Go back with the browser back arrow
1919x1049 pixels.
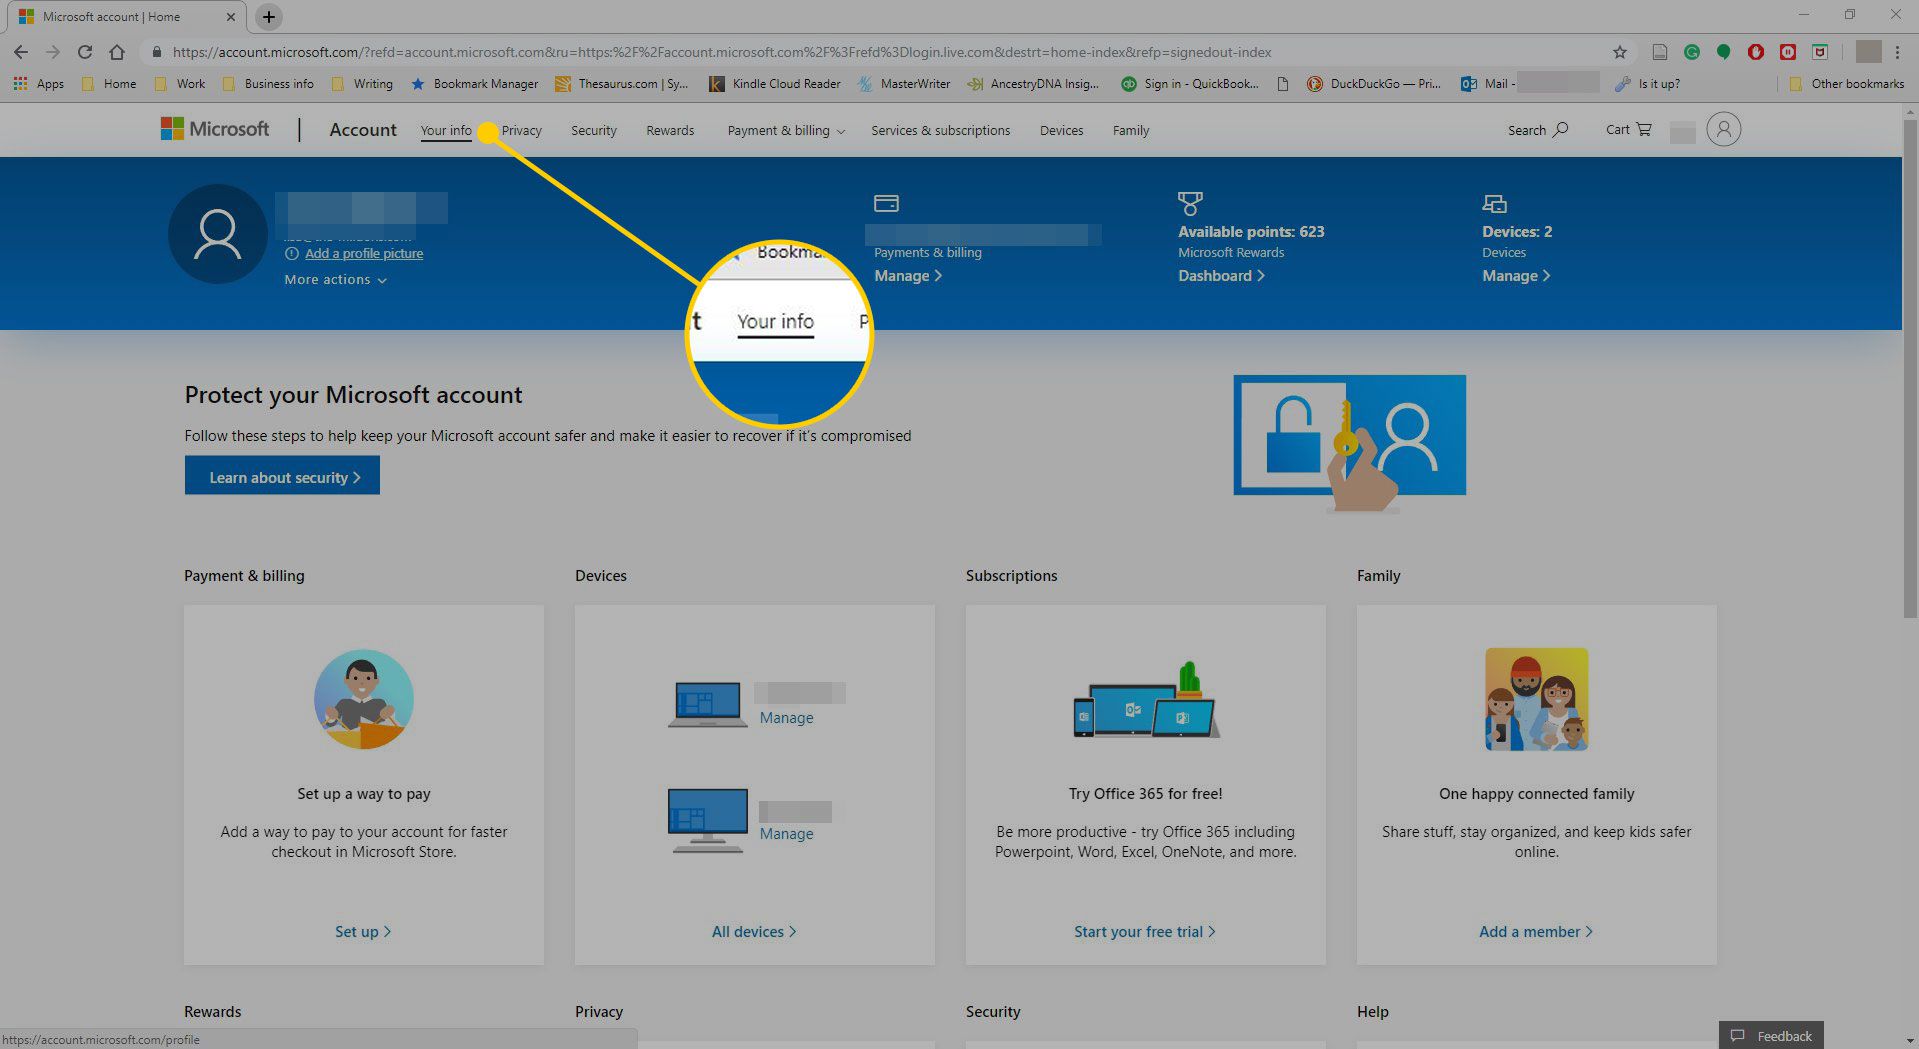coord(21,52)
